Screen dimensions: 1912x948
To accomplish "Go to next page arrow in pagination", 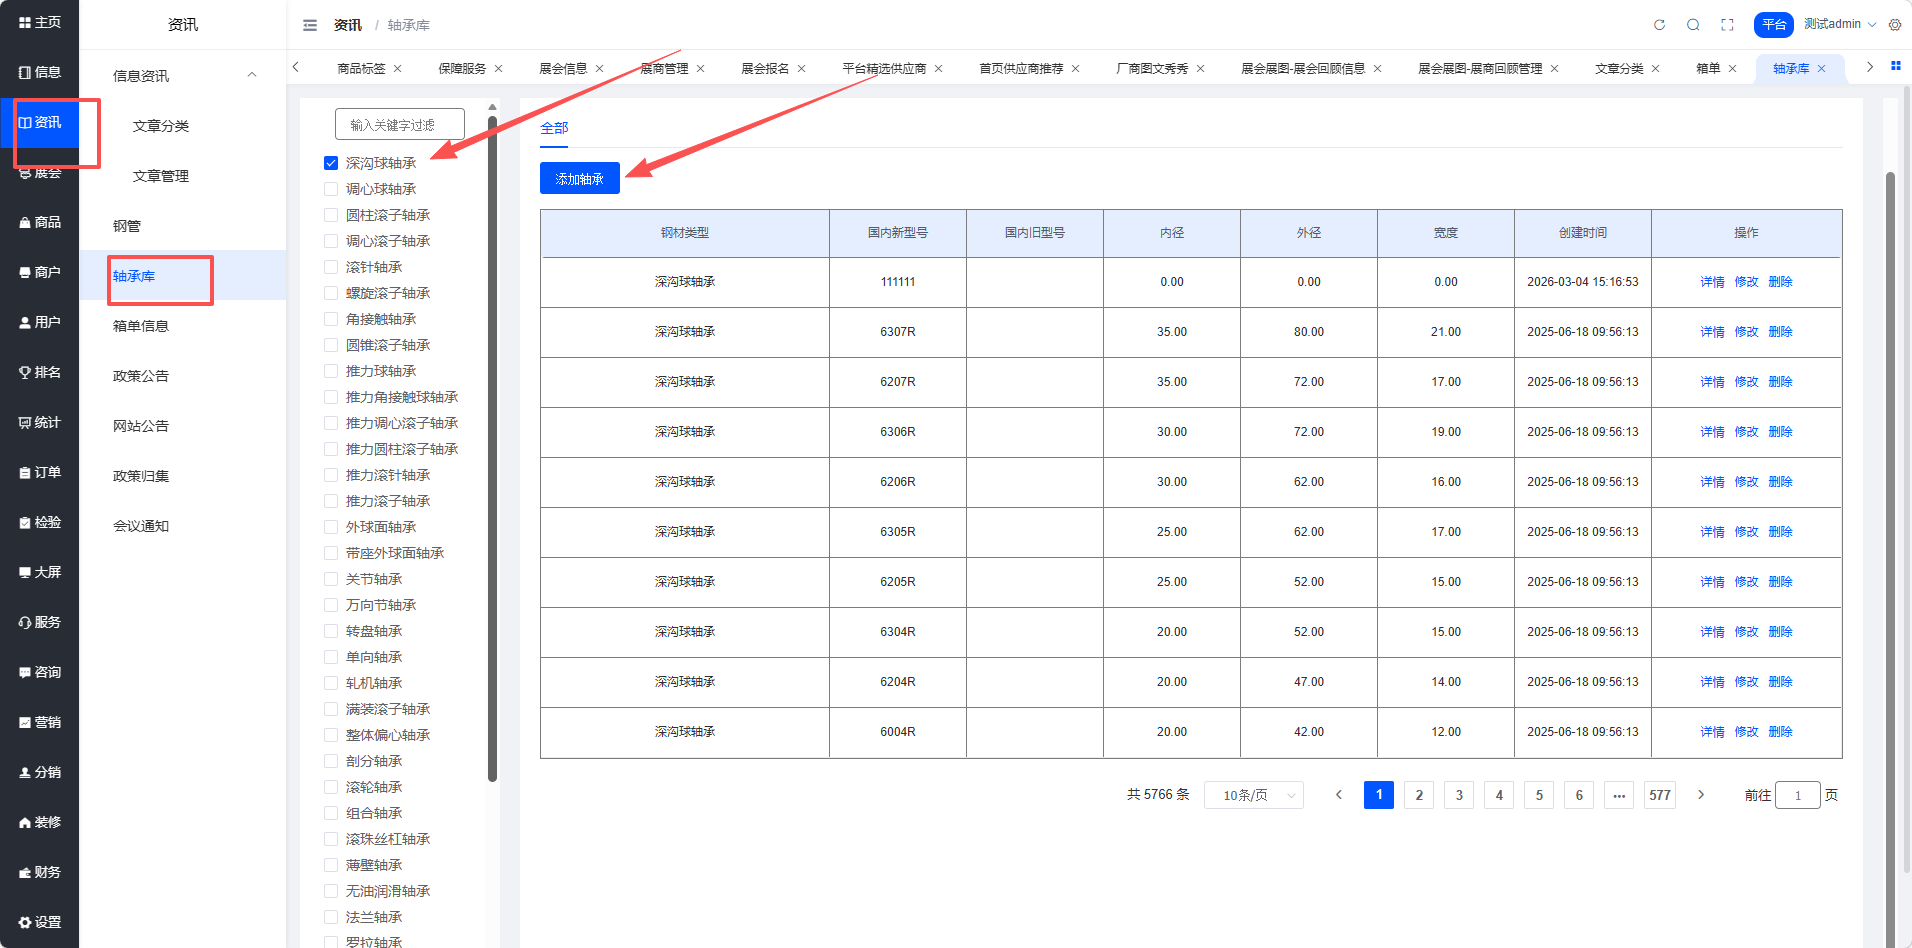I will pyautogui.click(x=1701, y=795).
